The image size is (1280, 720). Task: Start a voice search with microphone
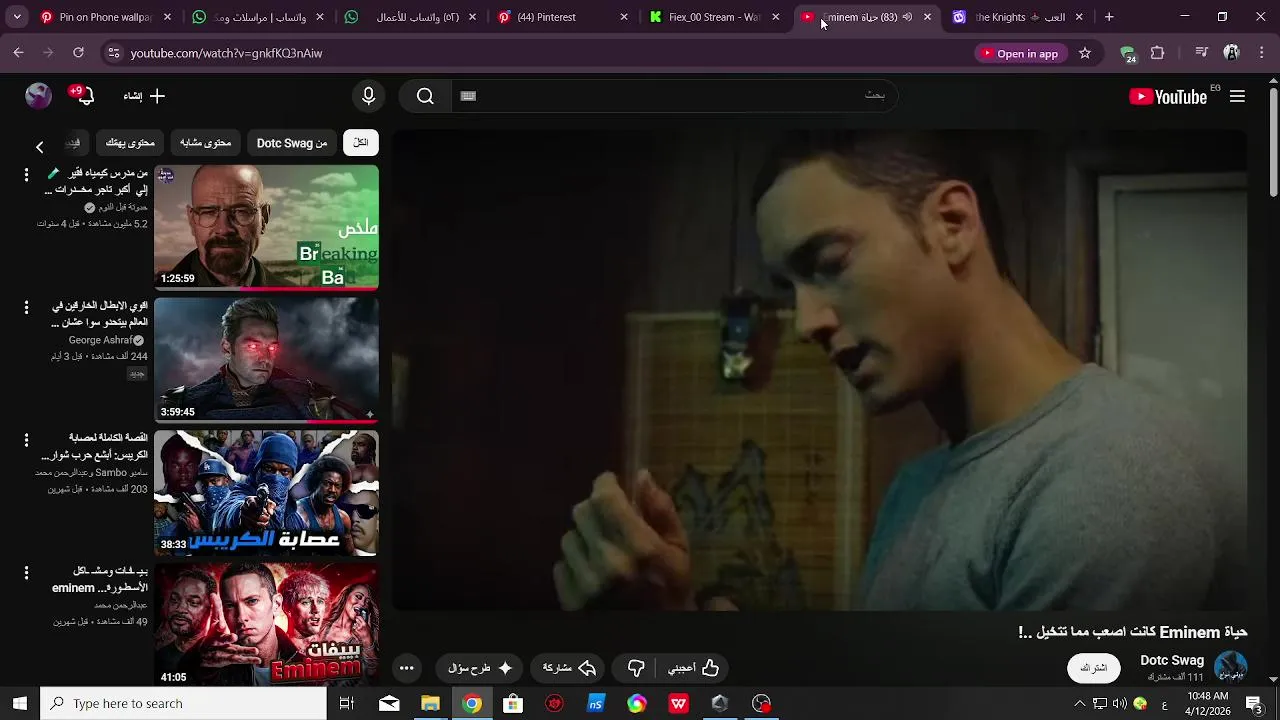(x=368, y=96)
